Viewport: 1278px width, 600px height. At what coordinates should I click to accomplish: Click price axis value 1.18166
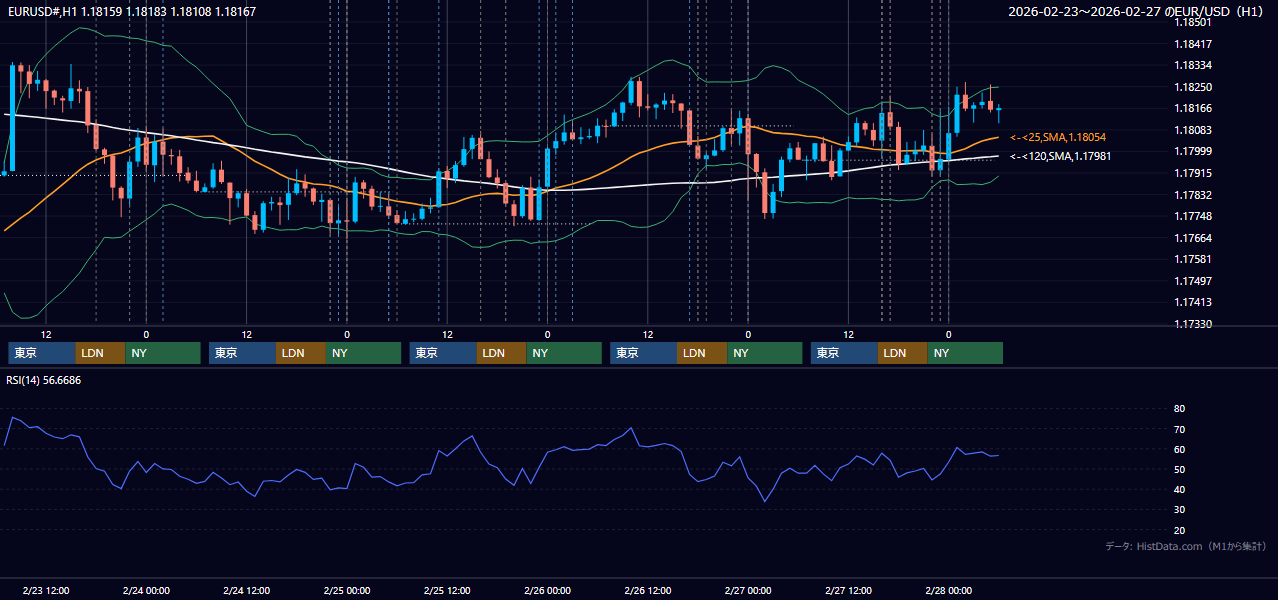coord(1192,108)
